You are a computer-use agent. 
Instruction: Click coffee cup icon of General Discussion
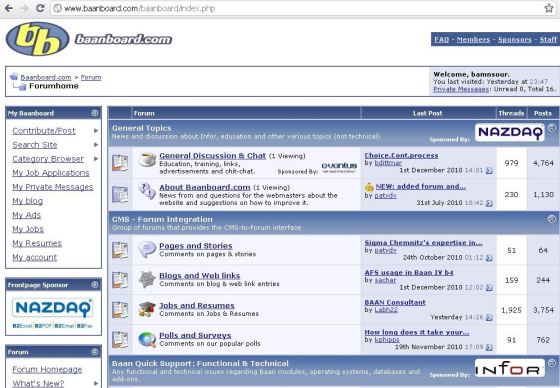[x=147, y=159]
